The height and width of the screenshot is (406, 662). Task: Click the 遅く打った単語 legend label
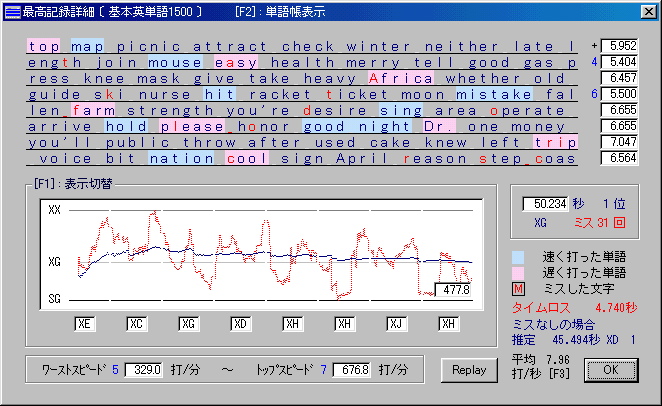[x=584, y=273]
